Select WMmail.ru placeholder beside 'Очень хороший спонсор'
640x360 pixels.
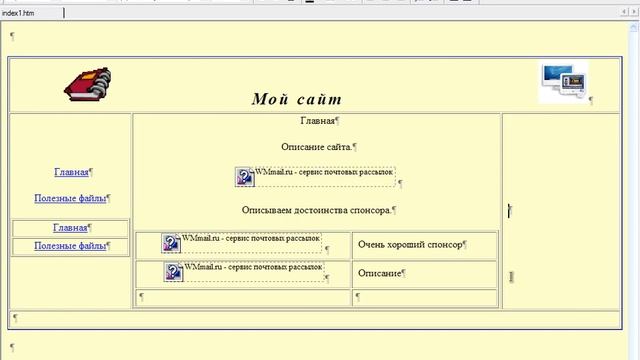pyautogui.click(x=242, y=243)
